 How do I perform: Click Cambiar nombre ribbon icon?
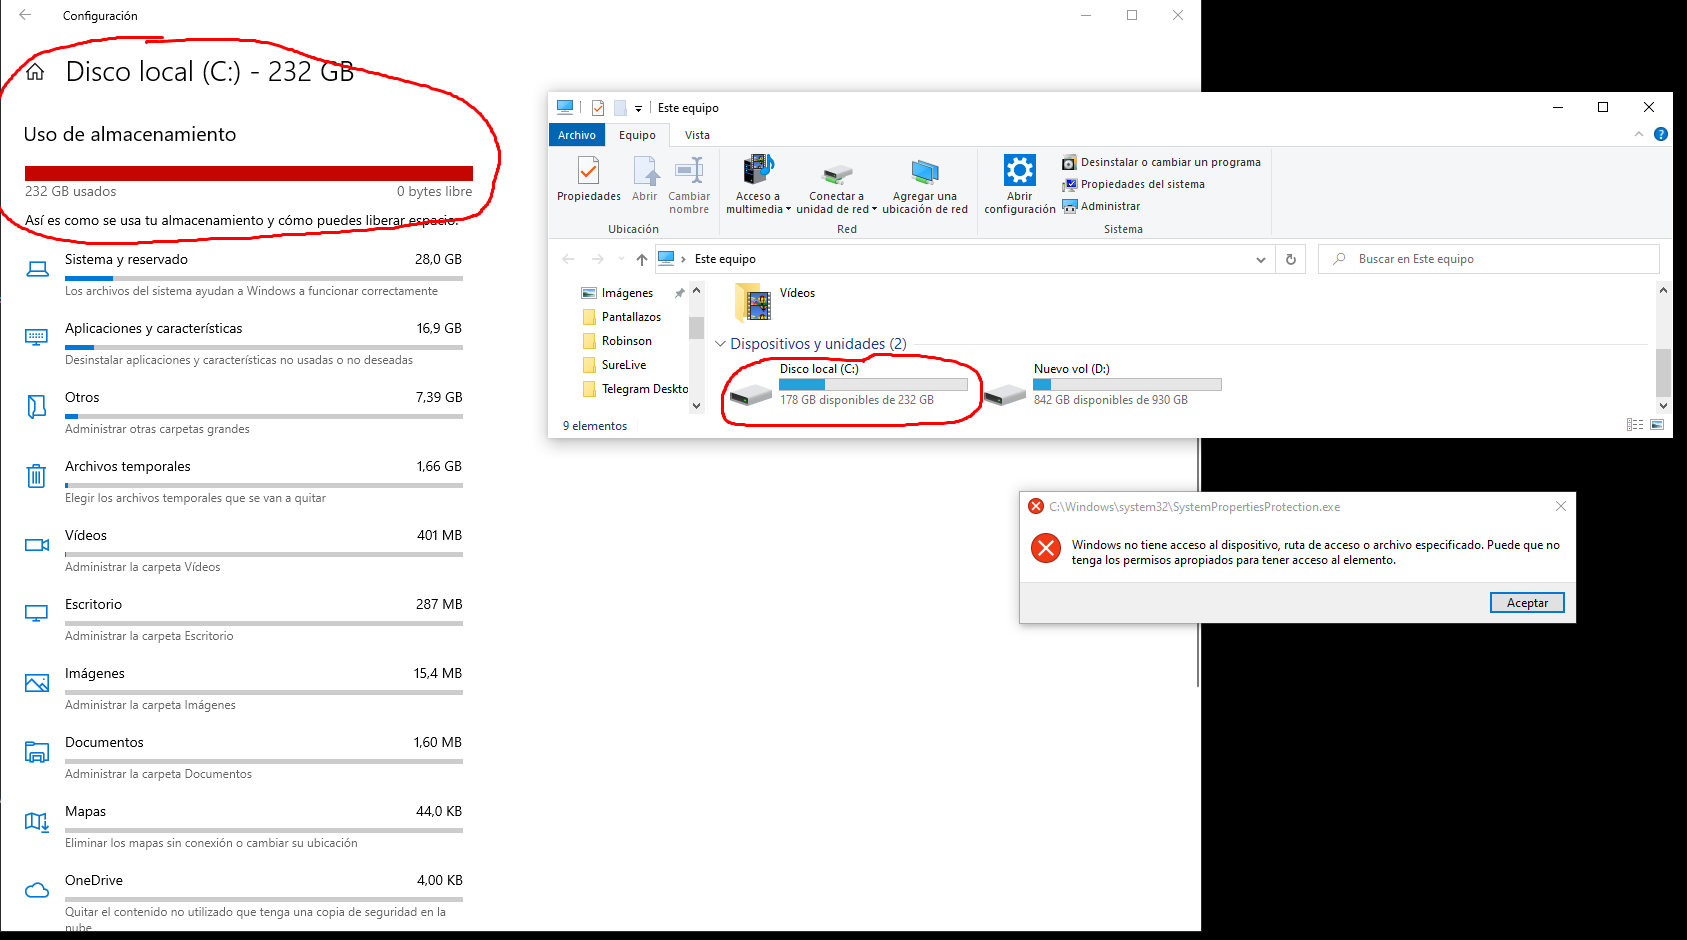689,169
